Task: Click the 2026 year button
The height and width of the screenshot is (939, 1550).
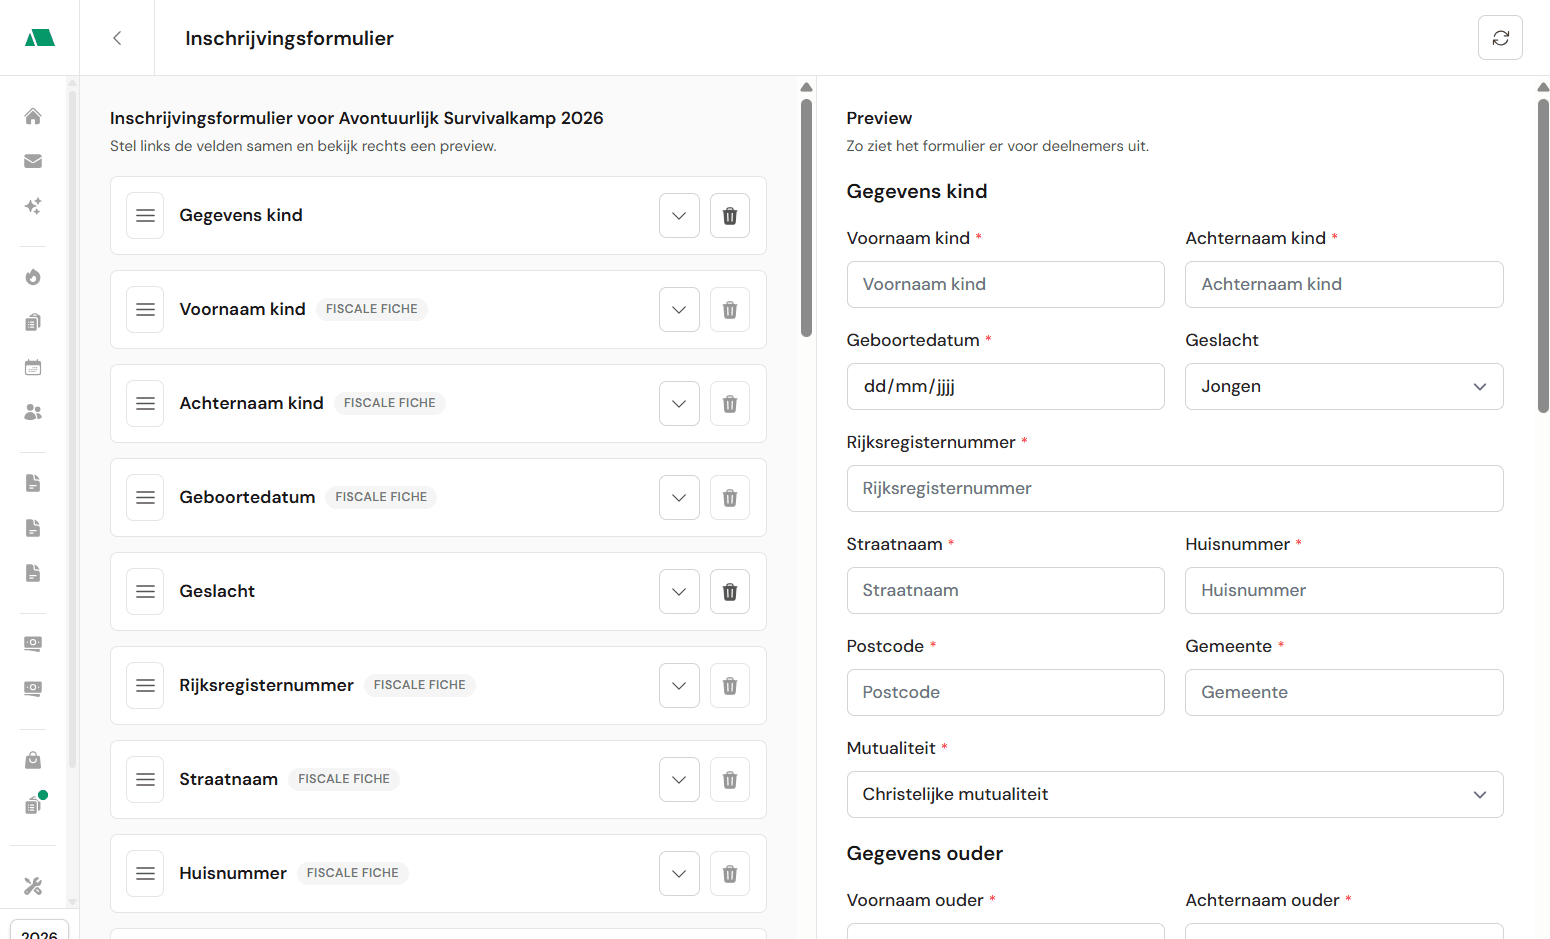Action: click(x=40, y=932)
